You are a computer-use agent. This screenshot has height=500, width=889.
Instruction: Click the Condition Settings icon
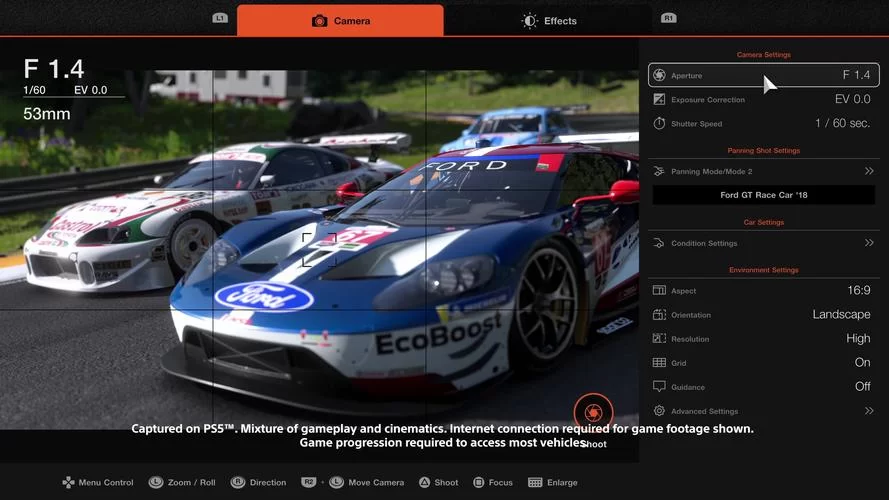click(659, 243)
